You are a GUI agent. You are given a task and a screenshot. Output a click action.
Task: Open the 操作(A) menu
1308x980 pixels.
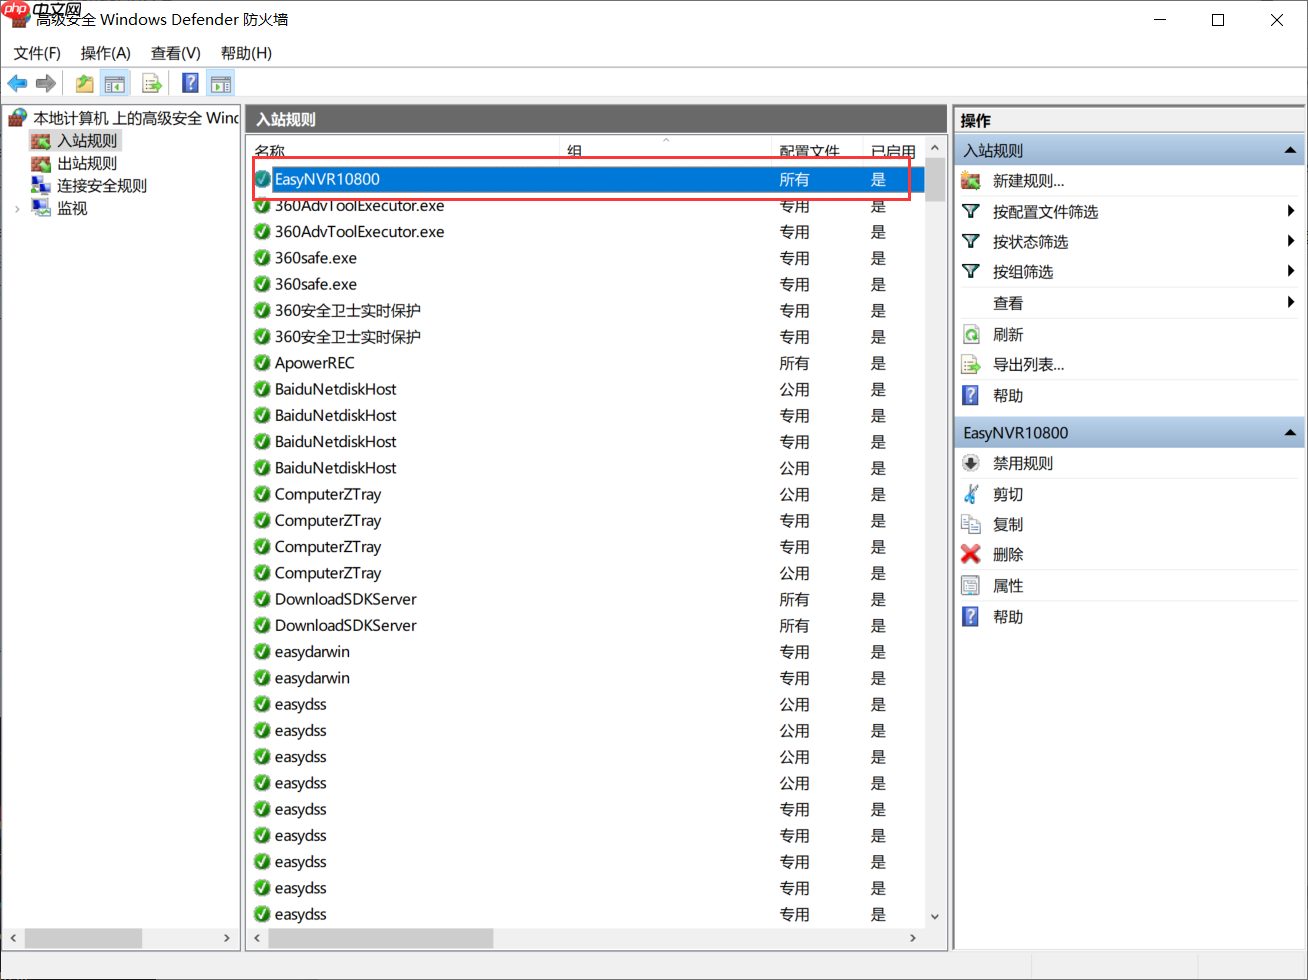pyautogui.click(x=105, y=53)
